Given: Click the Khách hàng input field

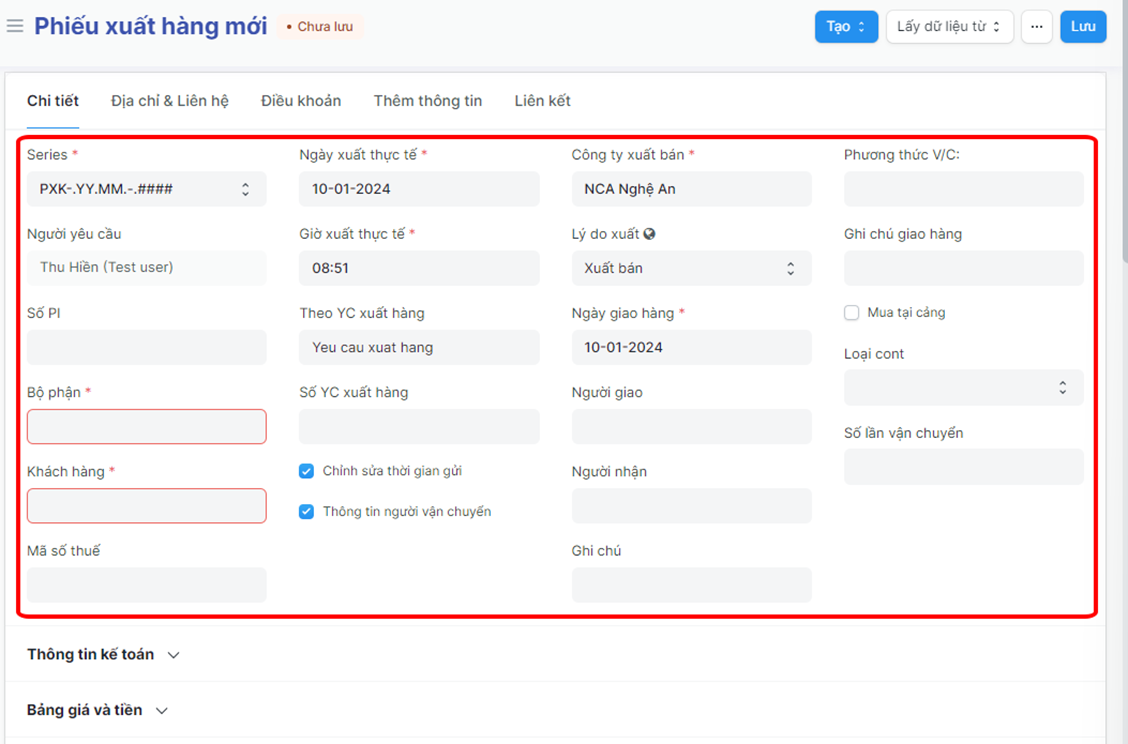Looking at the screenshot, I should (146, 506).
